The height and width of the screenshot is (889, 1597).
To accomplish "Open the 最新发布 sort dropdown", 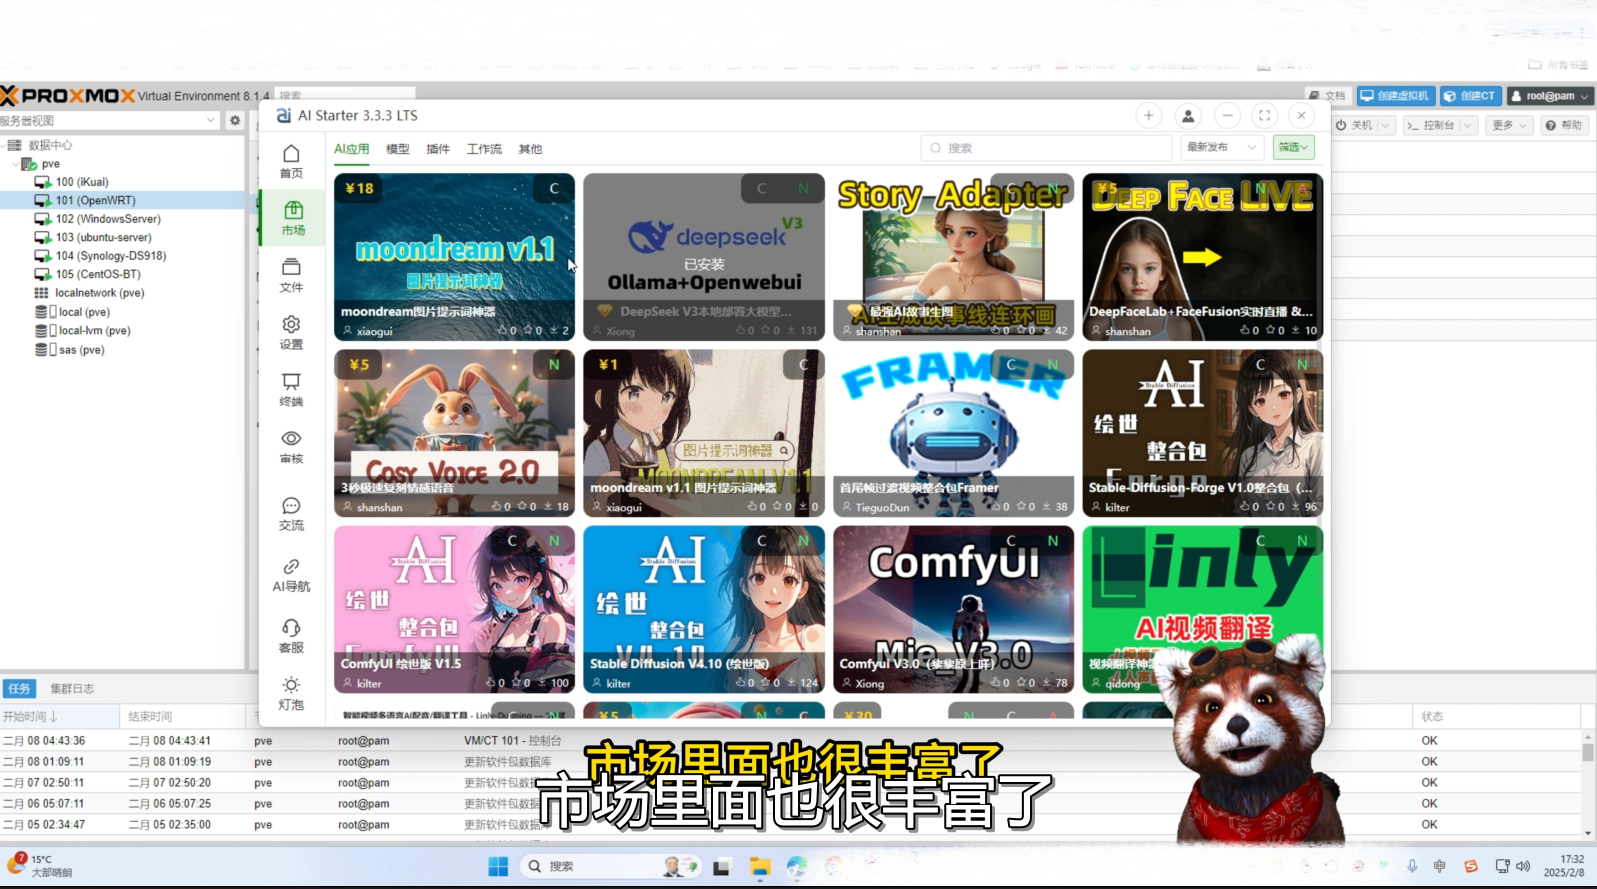I will (x=1222, y=147).
